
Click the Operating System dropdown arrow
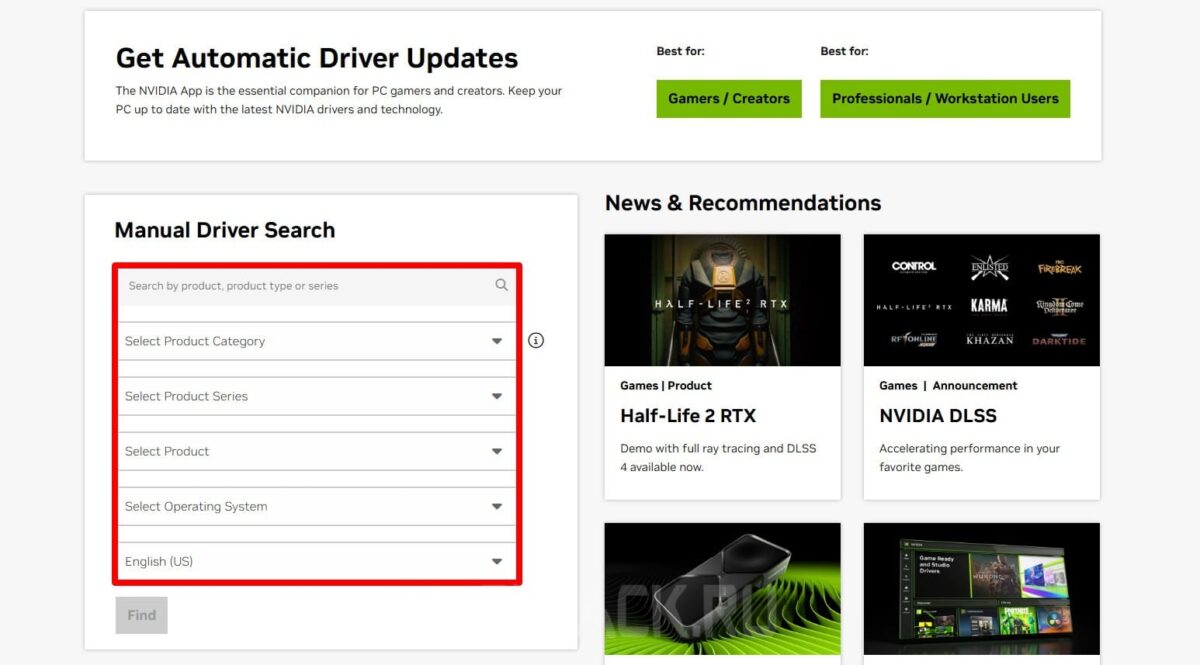click(497, 506)
